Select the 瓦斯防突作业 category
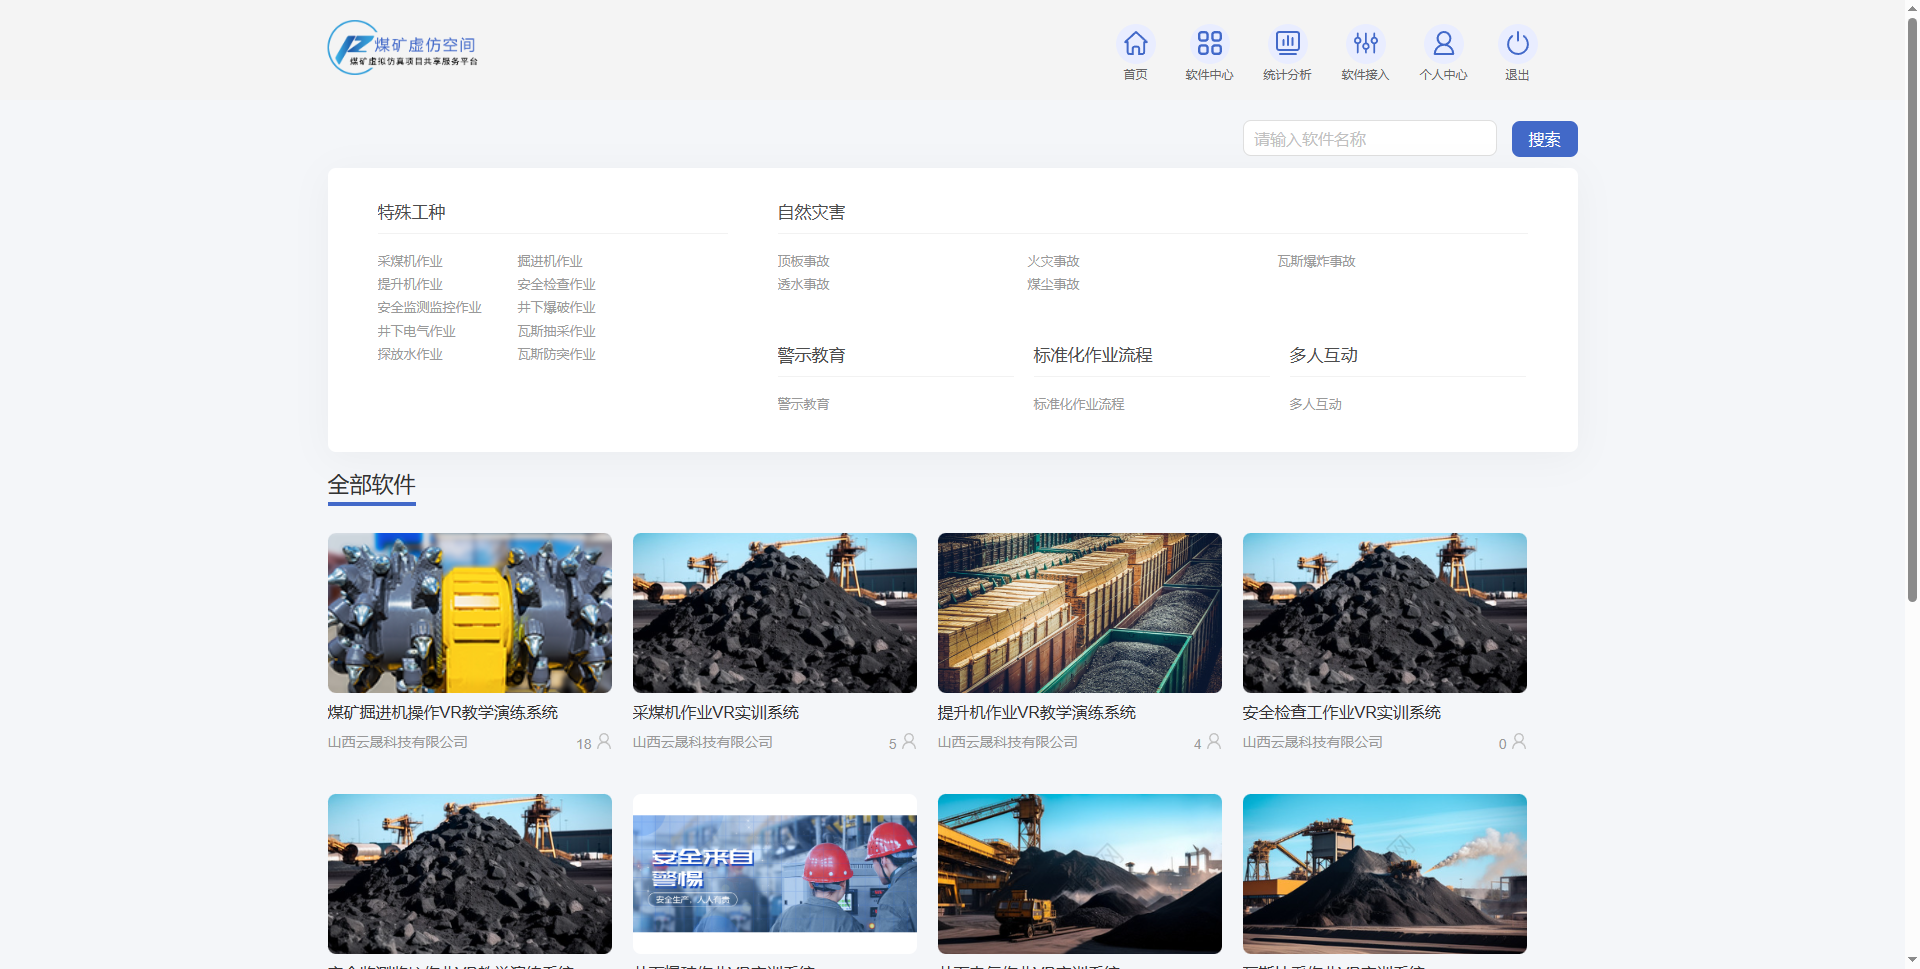 tap(556, 354)
